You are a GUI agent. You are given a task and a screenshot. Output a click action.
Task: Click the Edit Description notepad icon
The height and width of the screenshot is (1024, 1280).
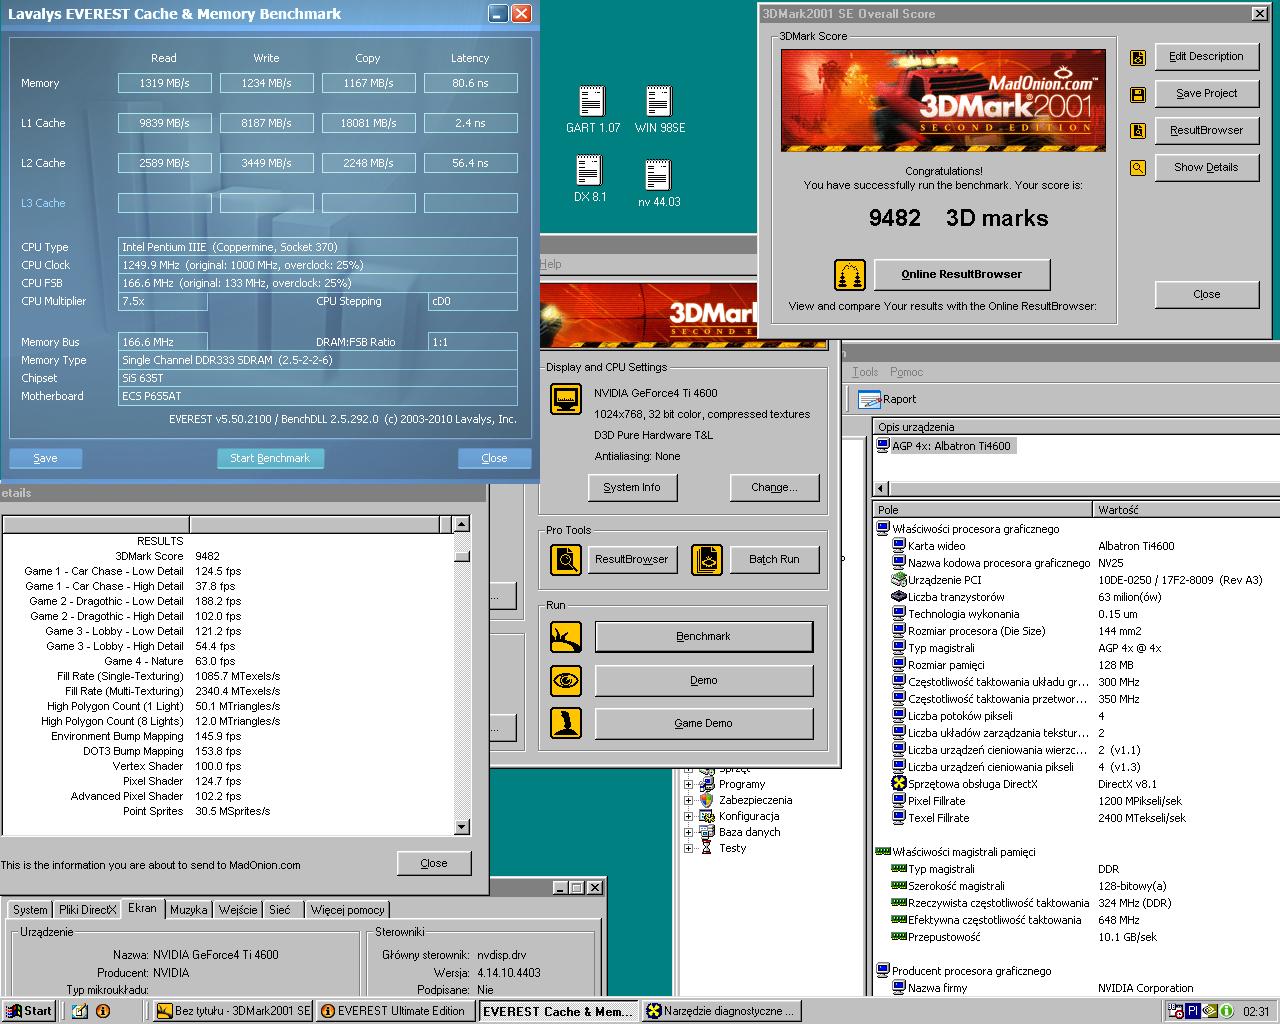point(1138,58)
